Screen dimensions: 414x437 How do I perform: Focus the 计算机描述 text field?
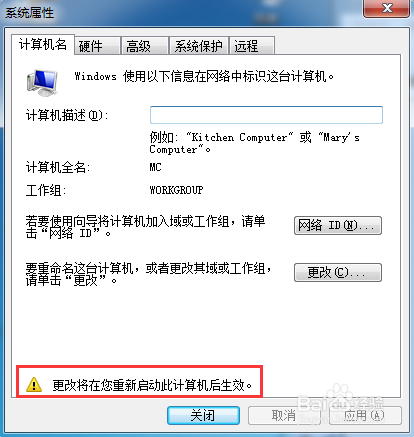(x=266, y=115)
